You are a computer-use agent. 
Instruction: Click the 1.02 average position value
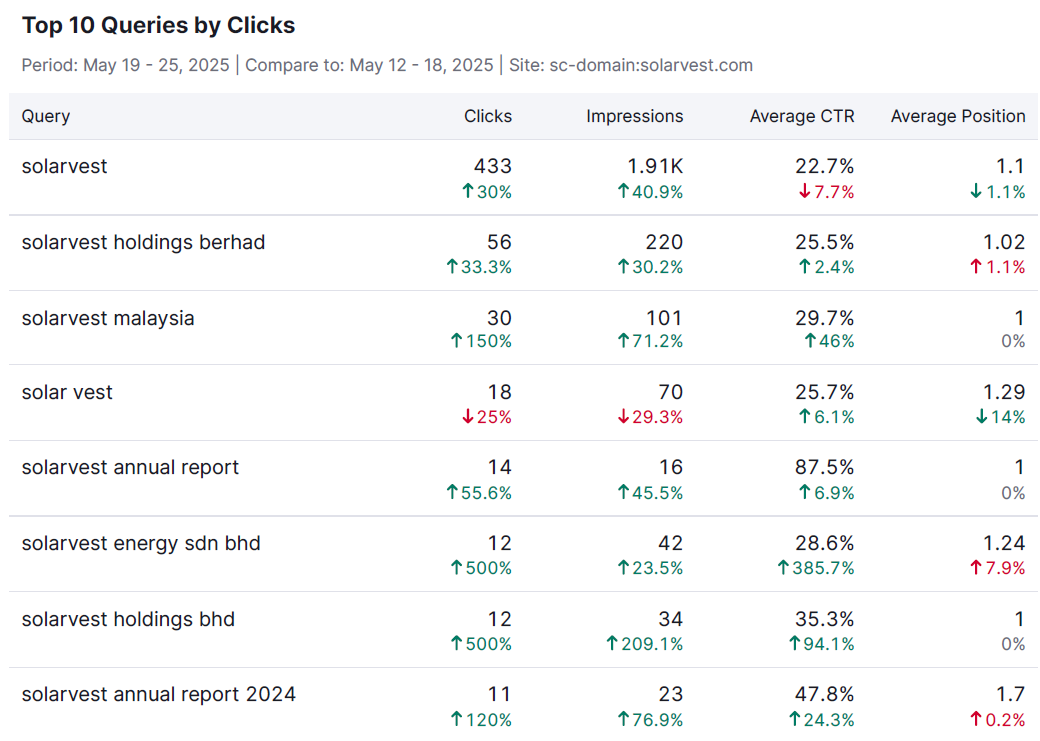click(x=1004, y=242)
